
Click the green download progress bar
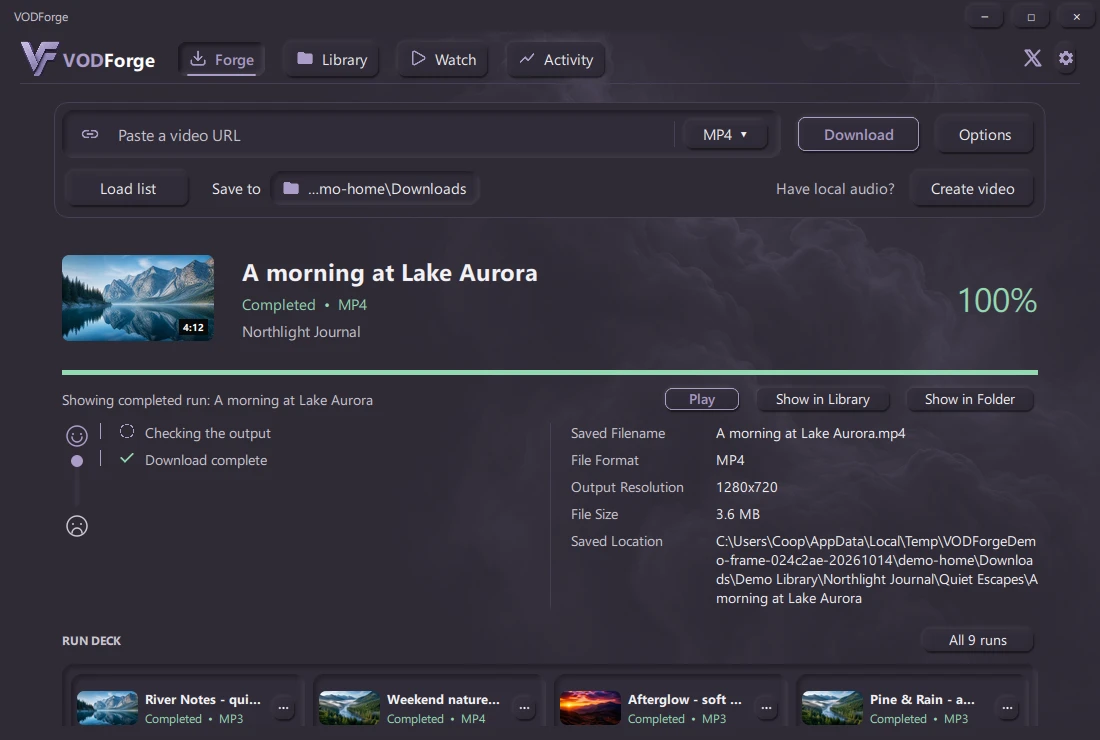click(549, 372)
